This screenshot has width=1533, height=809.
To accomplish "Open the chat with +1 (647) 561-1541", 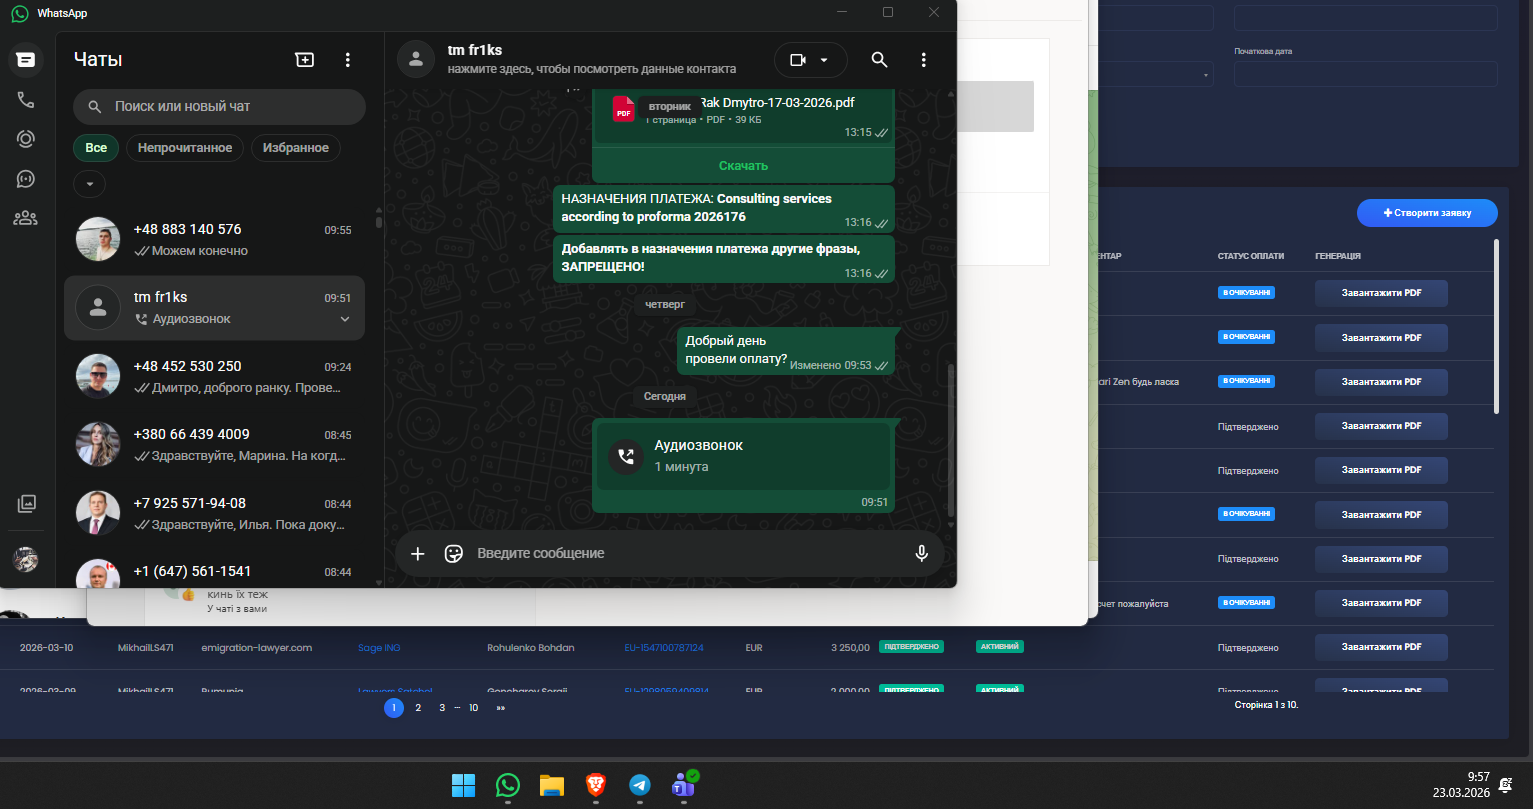I will coord(214,573).
